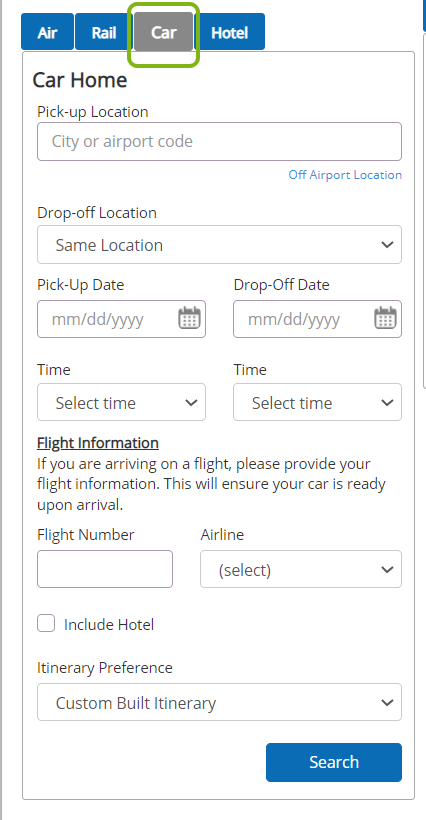The width and height of the screenshot is (426, 820).
Task: Click the Pick-Up Date text field
Action: click(x=107, y=319)
